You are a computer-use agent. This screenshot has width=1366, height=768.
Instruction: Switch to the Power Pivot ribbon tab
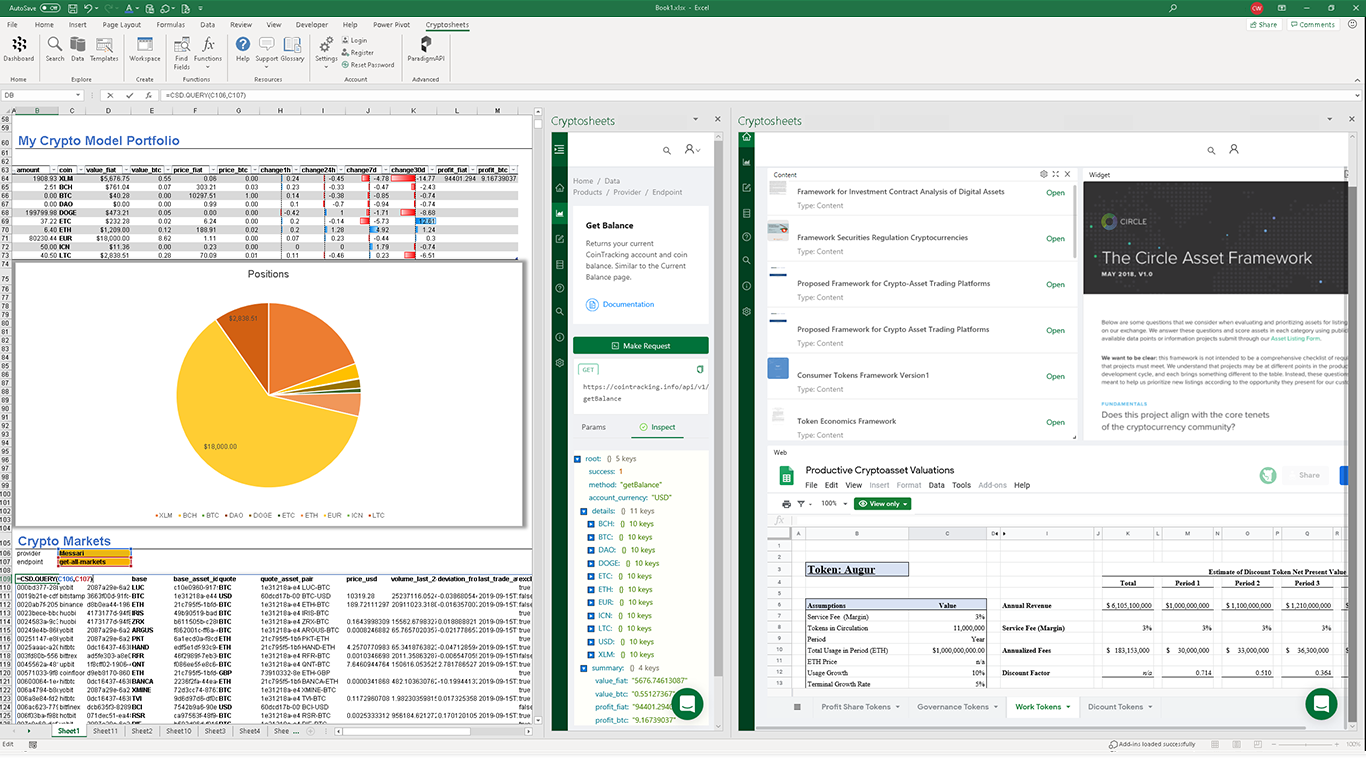click(x=393, y=24)
